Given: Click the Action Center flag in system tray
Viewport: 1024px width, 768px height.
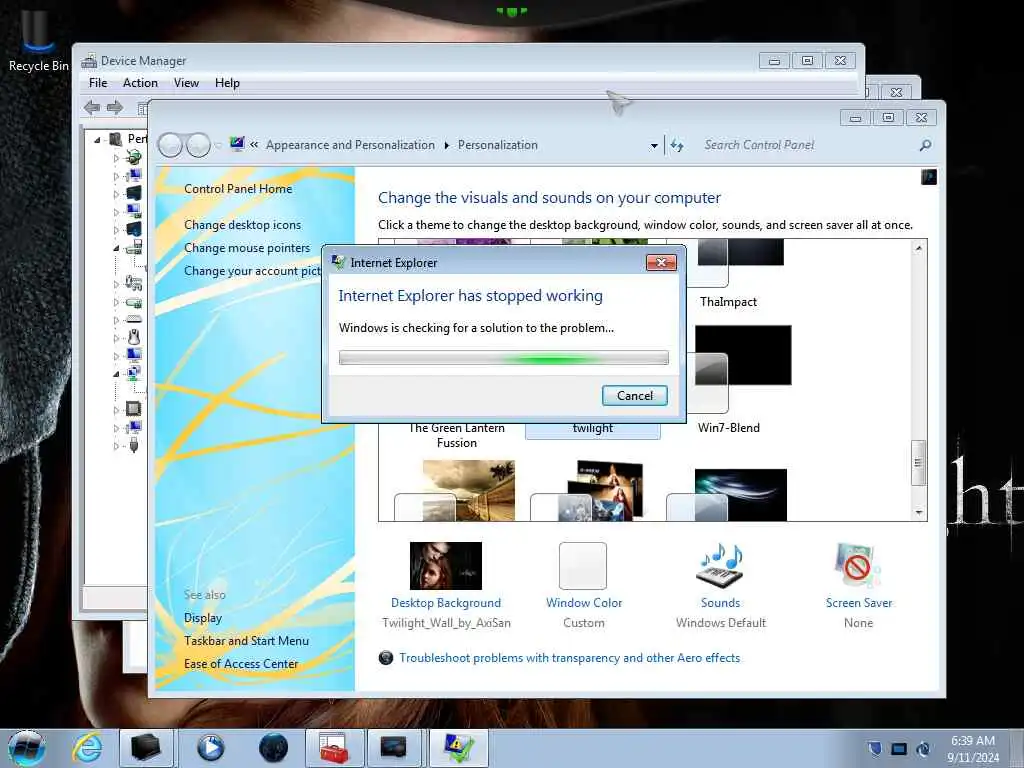Looking at the screenshot, I should pyautogui.click(x=875, y=748).
